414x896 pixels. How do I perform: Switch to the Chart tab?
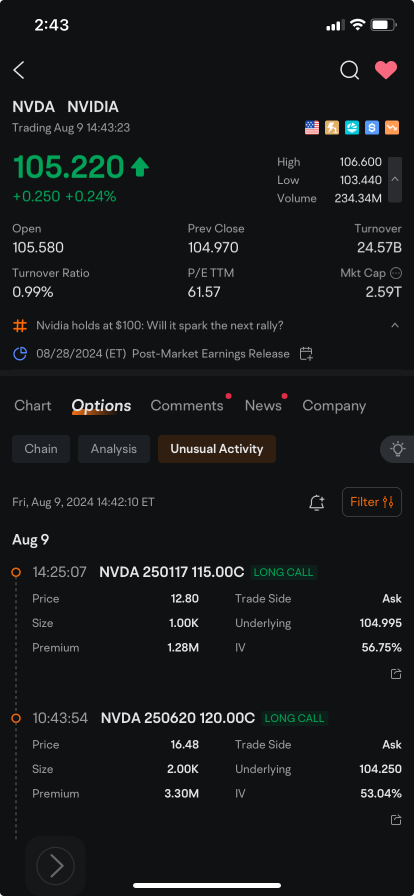pyautogui.click(x=33, y=406)
